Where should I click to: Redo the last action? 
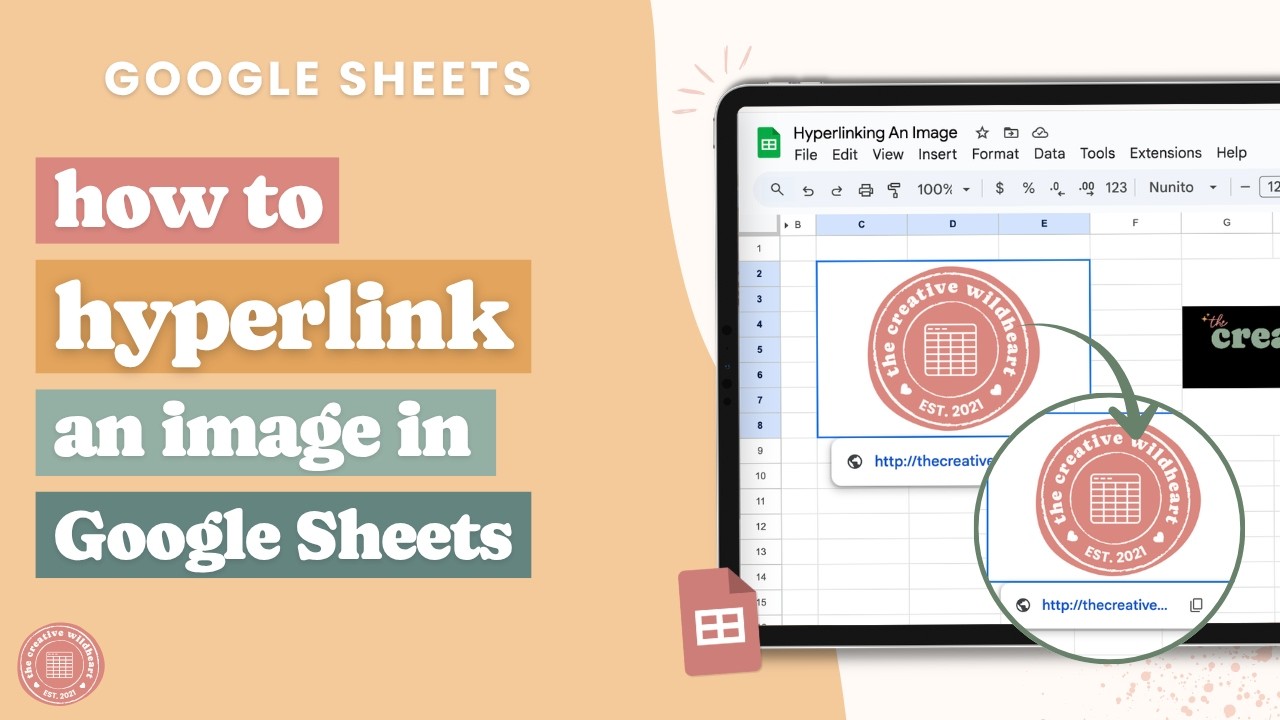tap(837, 189)
